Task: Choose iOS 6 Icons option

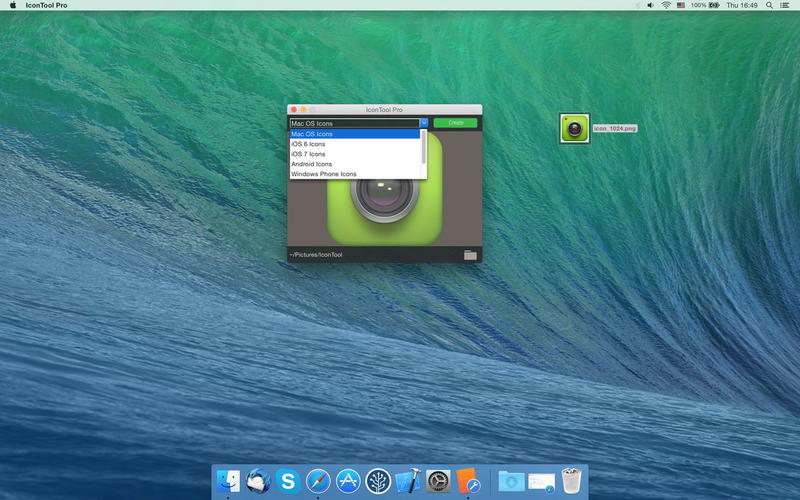Action: 355,144
